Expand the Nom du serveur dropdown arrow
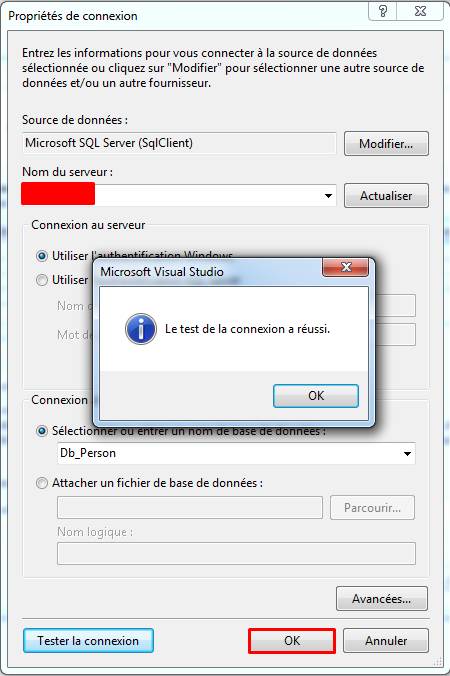 click(x=328, y=196)
